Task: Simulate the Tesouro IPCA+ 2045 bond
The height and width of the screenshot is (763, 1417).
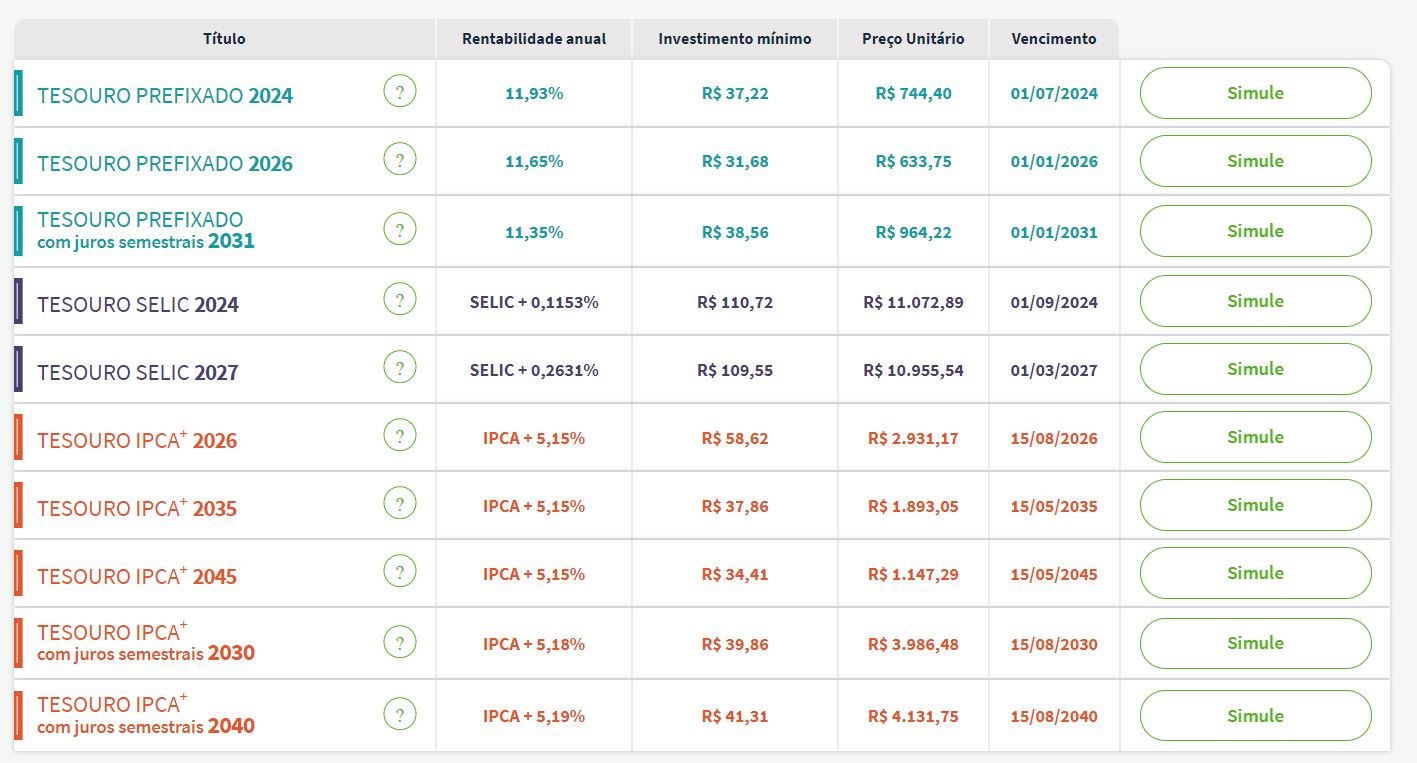Action: point(1255,573)
